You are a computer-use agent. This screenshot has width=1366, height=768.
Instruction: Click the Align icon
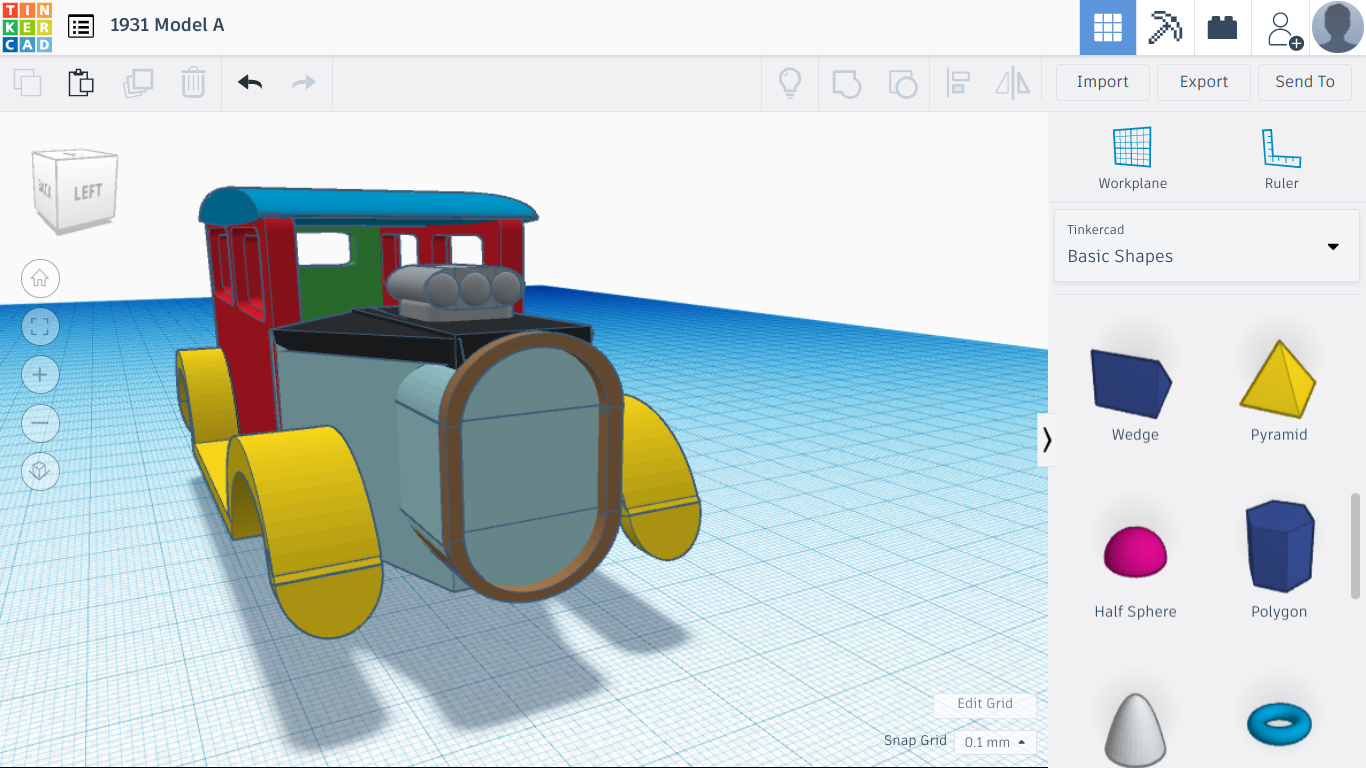(x=958, y=83)
